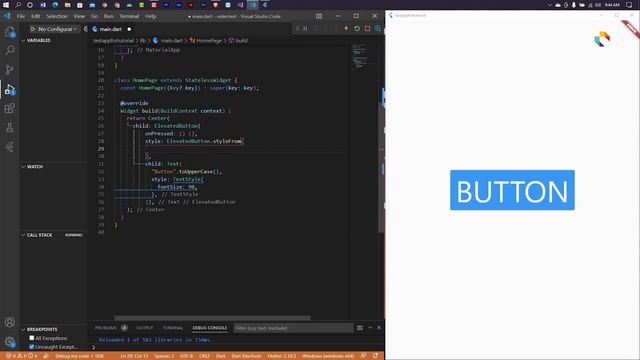The width and height of the screenshot is (640, 360).
Task: Click the Start Debugging play arrow
Action: pyautogui.click(x=33, y=29)
